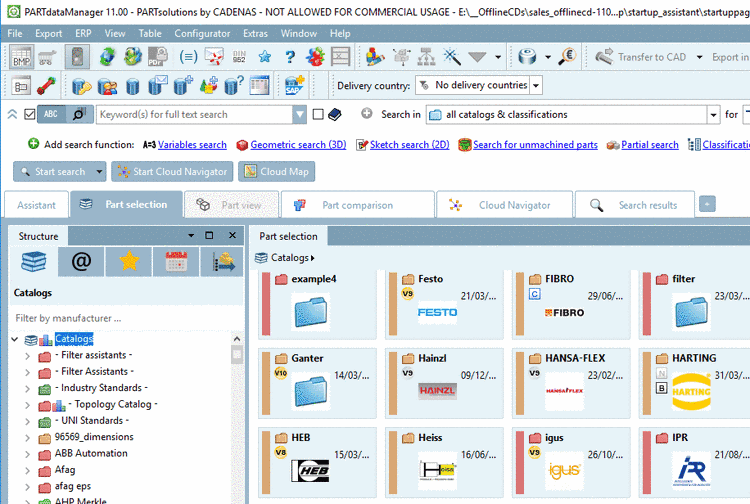Click the BMP table toolbar icon

[x=21, y=57]
